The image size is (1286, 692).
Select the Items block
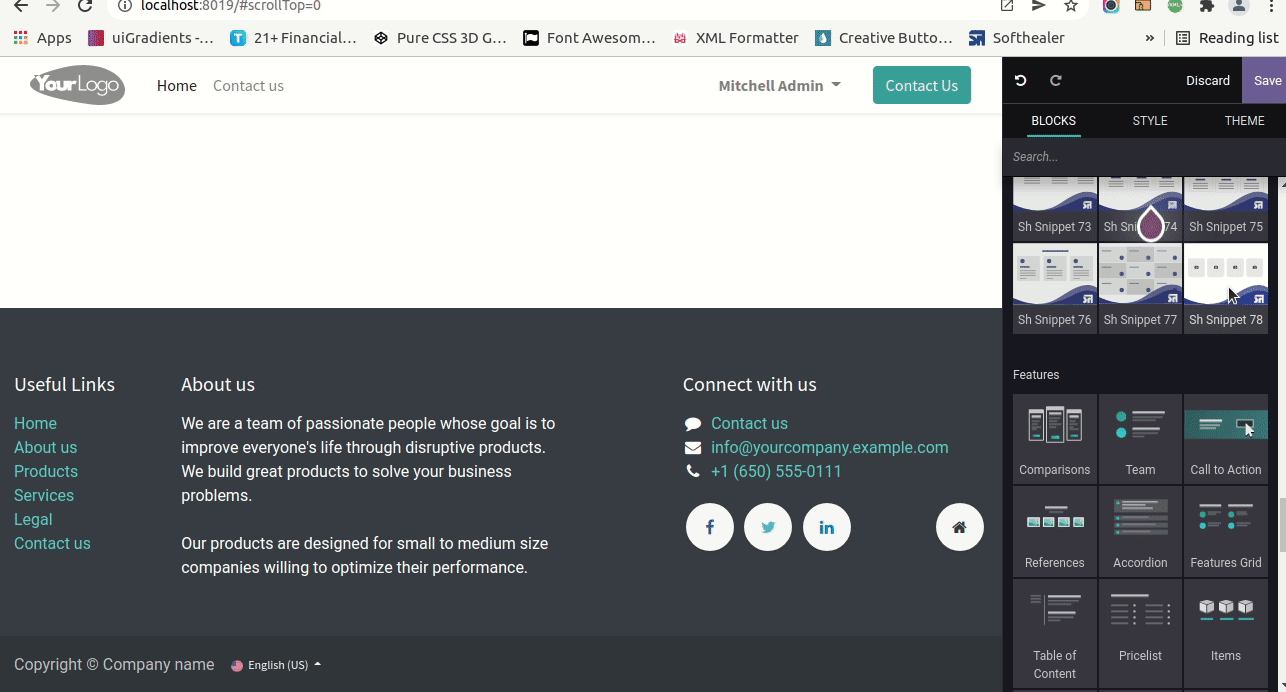[x=1226, y=634]
